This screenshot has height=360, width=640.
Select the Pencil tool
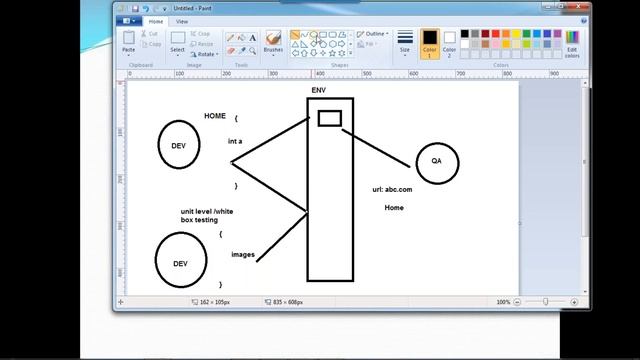point(230,38)
